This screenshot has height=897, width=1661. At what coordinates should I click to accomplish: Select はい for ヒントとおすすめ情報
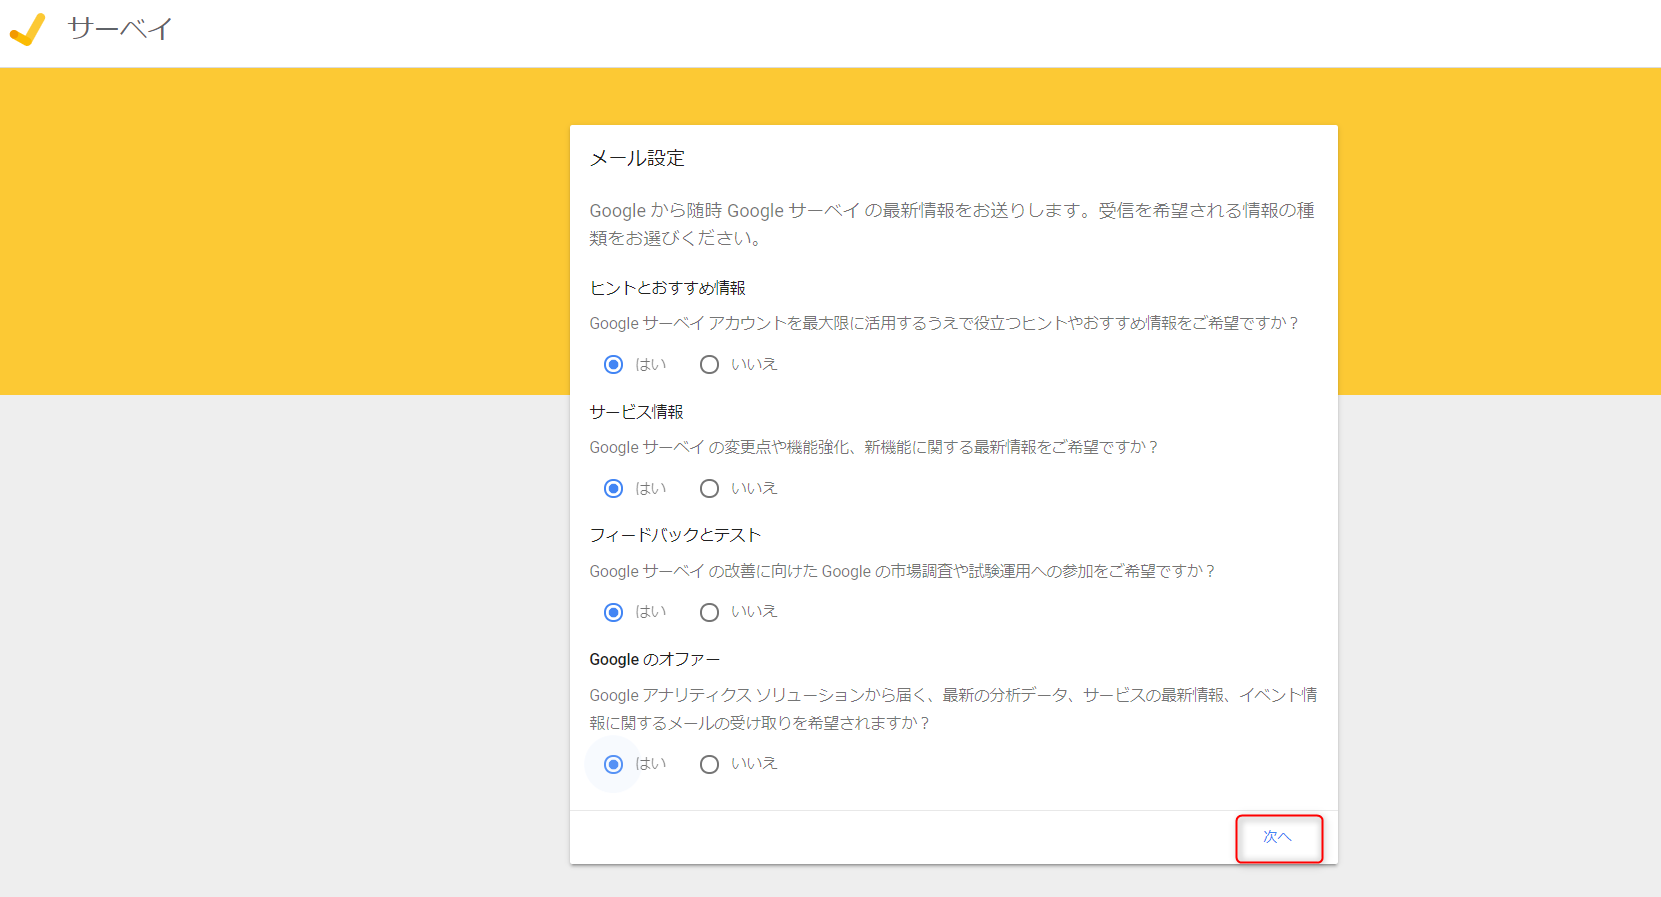614,365
